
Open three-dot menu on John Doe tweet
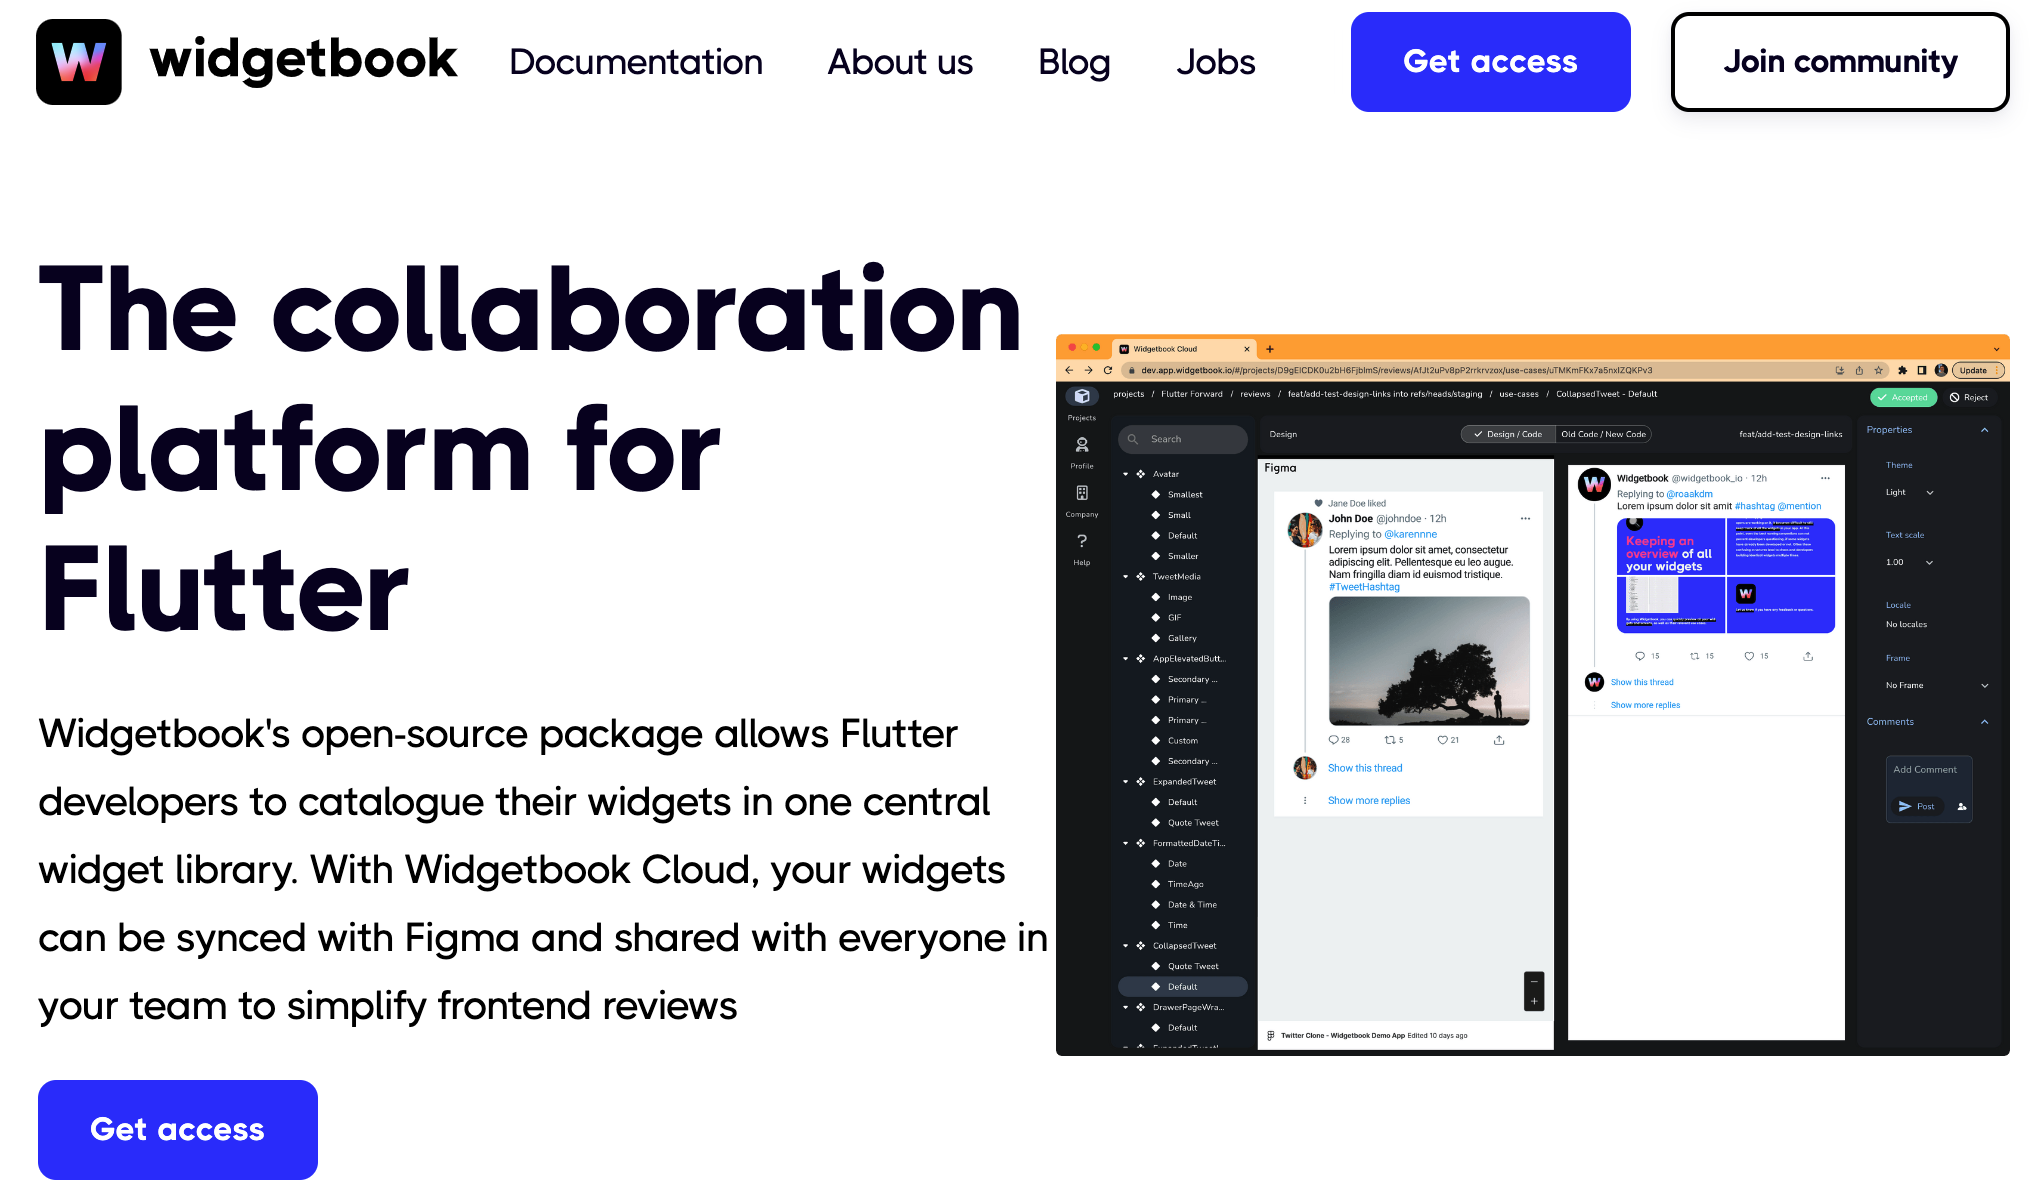click(1525, 518)
